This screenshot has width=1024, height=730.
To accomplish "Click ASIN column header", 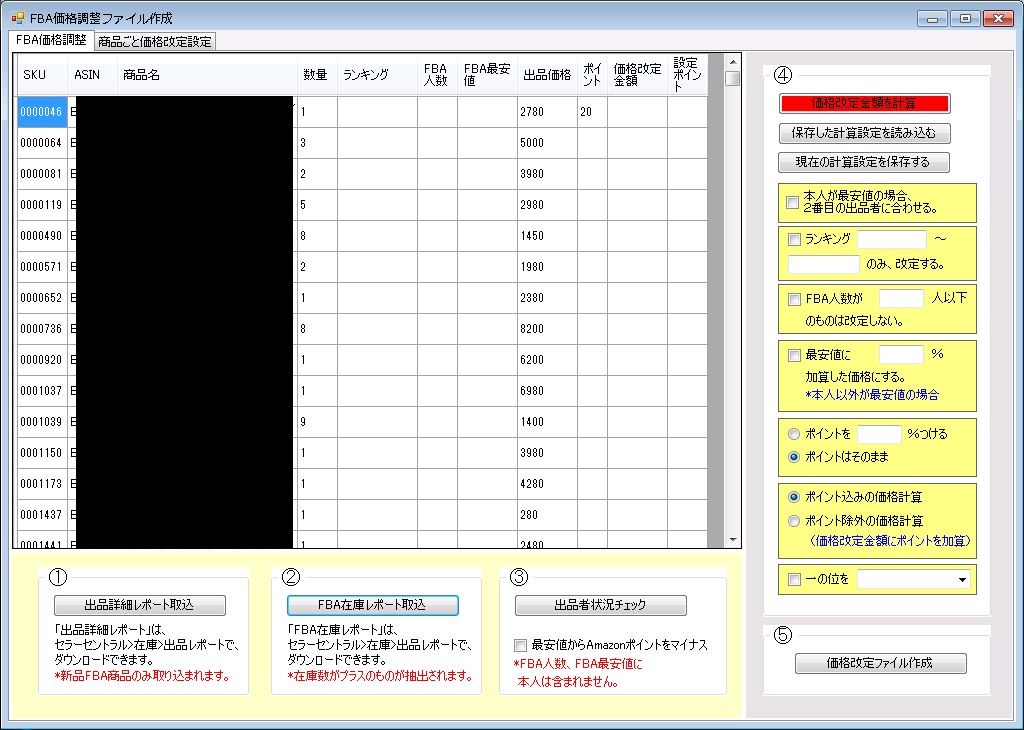I will point(92,75).
